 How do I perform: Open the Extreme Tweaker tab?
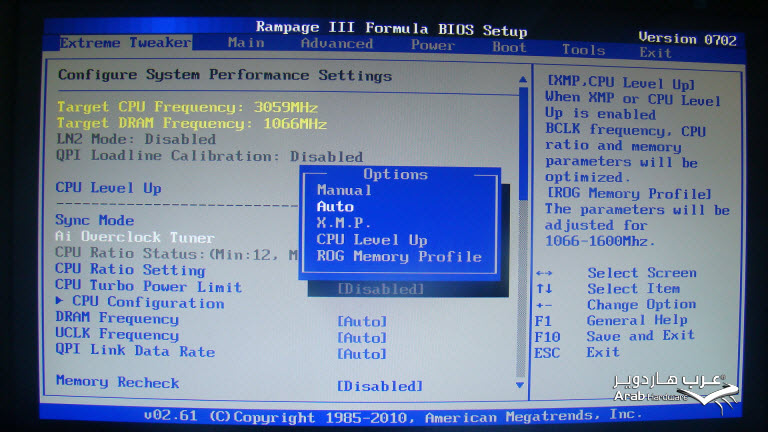coord(125,43)
